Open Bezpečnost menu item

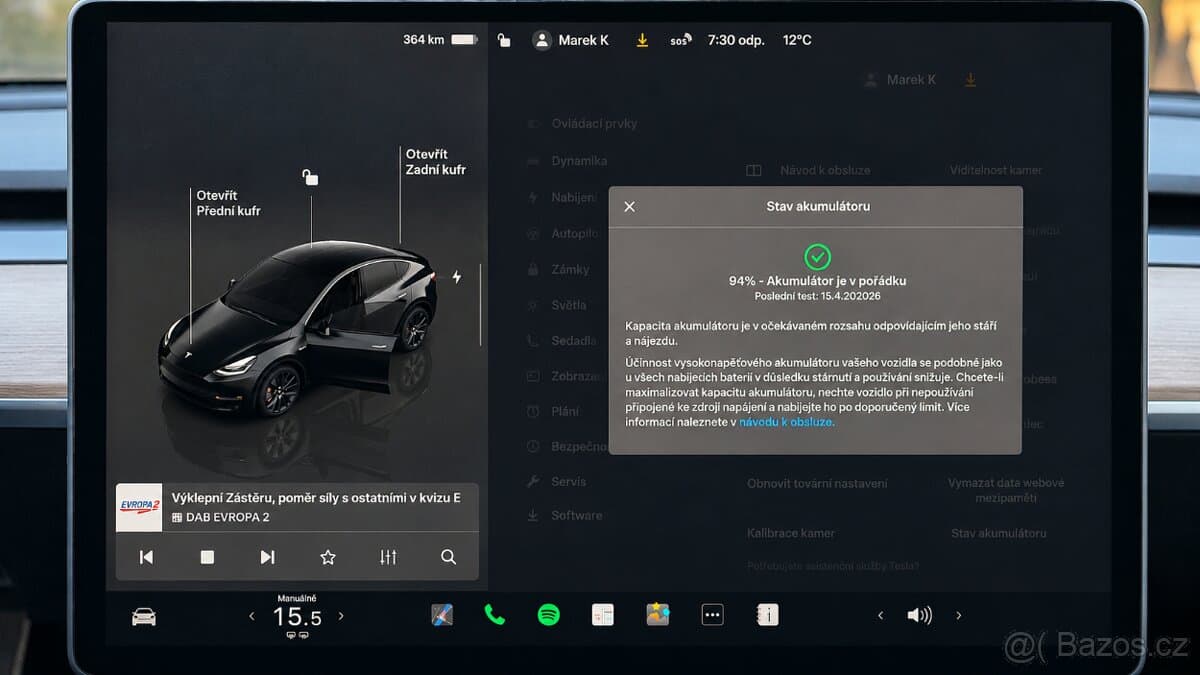pos(566,447)
